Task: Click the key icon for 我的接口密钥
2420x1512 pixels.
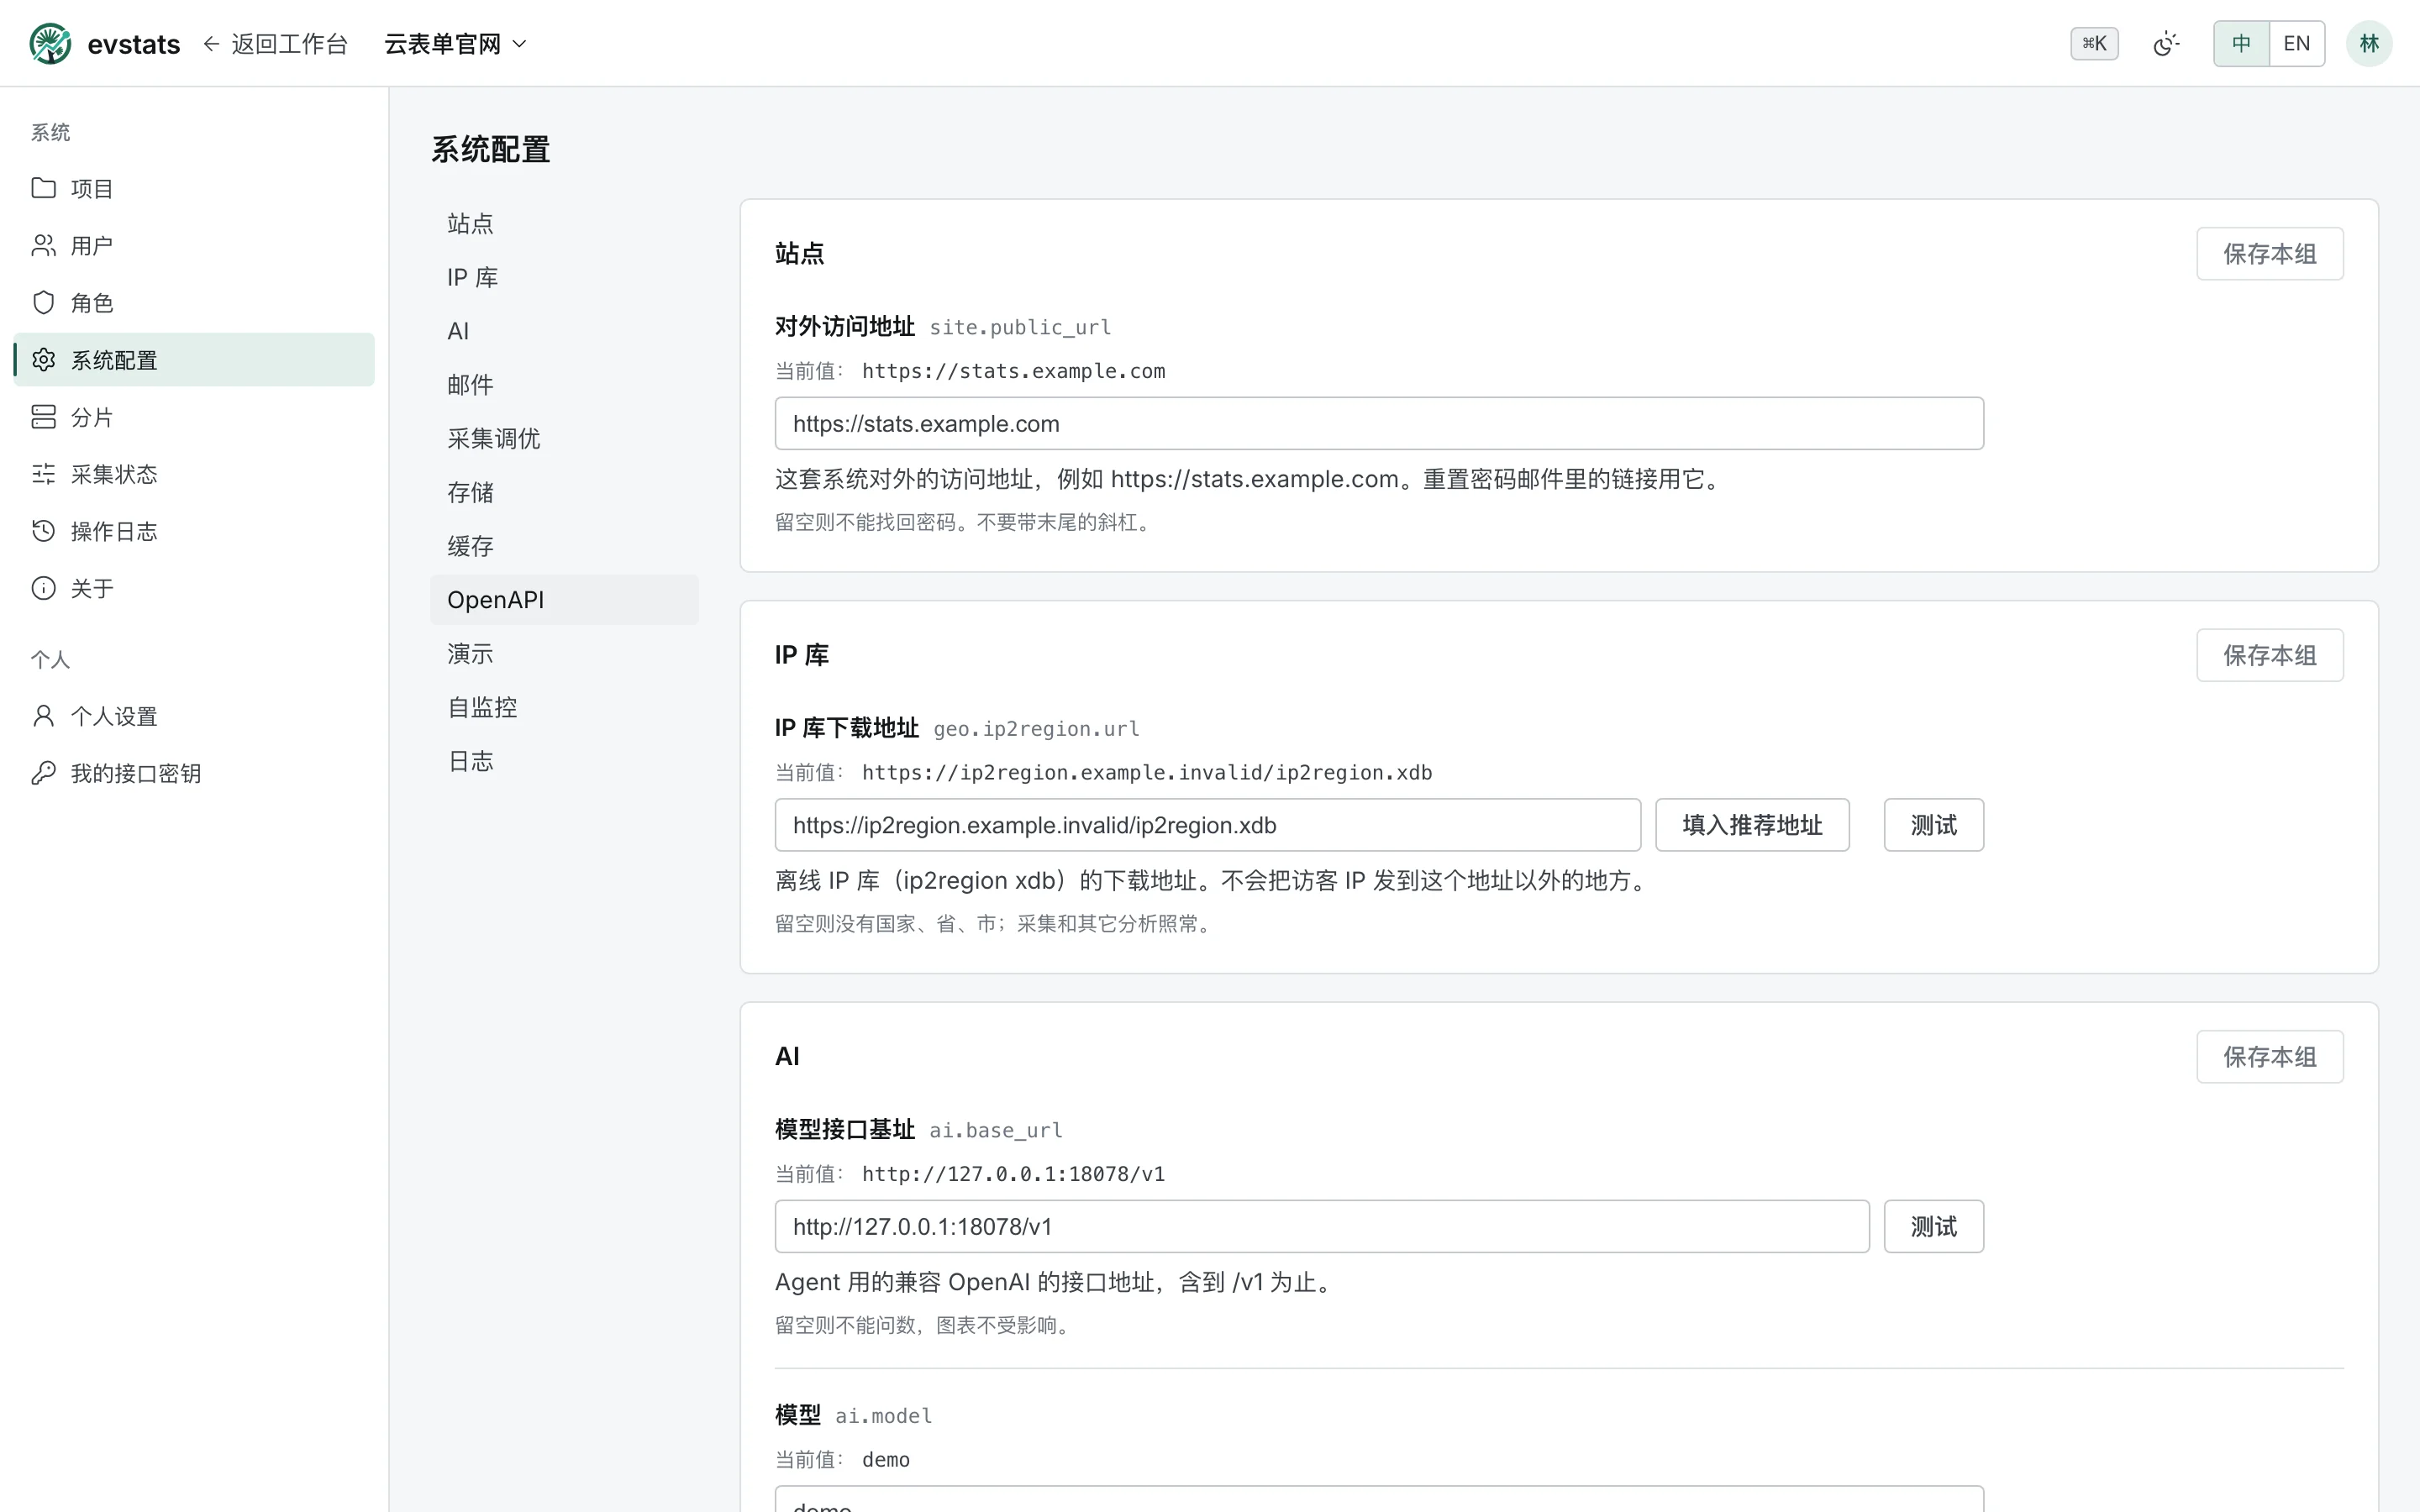Action: [43, 773]
